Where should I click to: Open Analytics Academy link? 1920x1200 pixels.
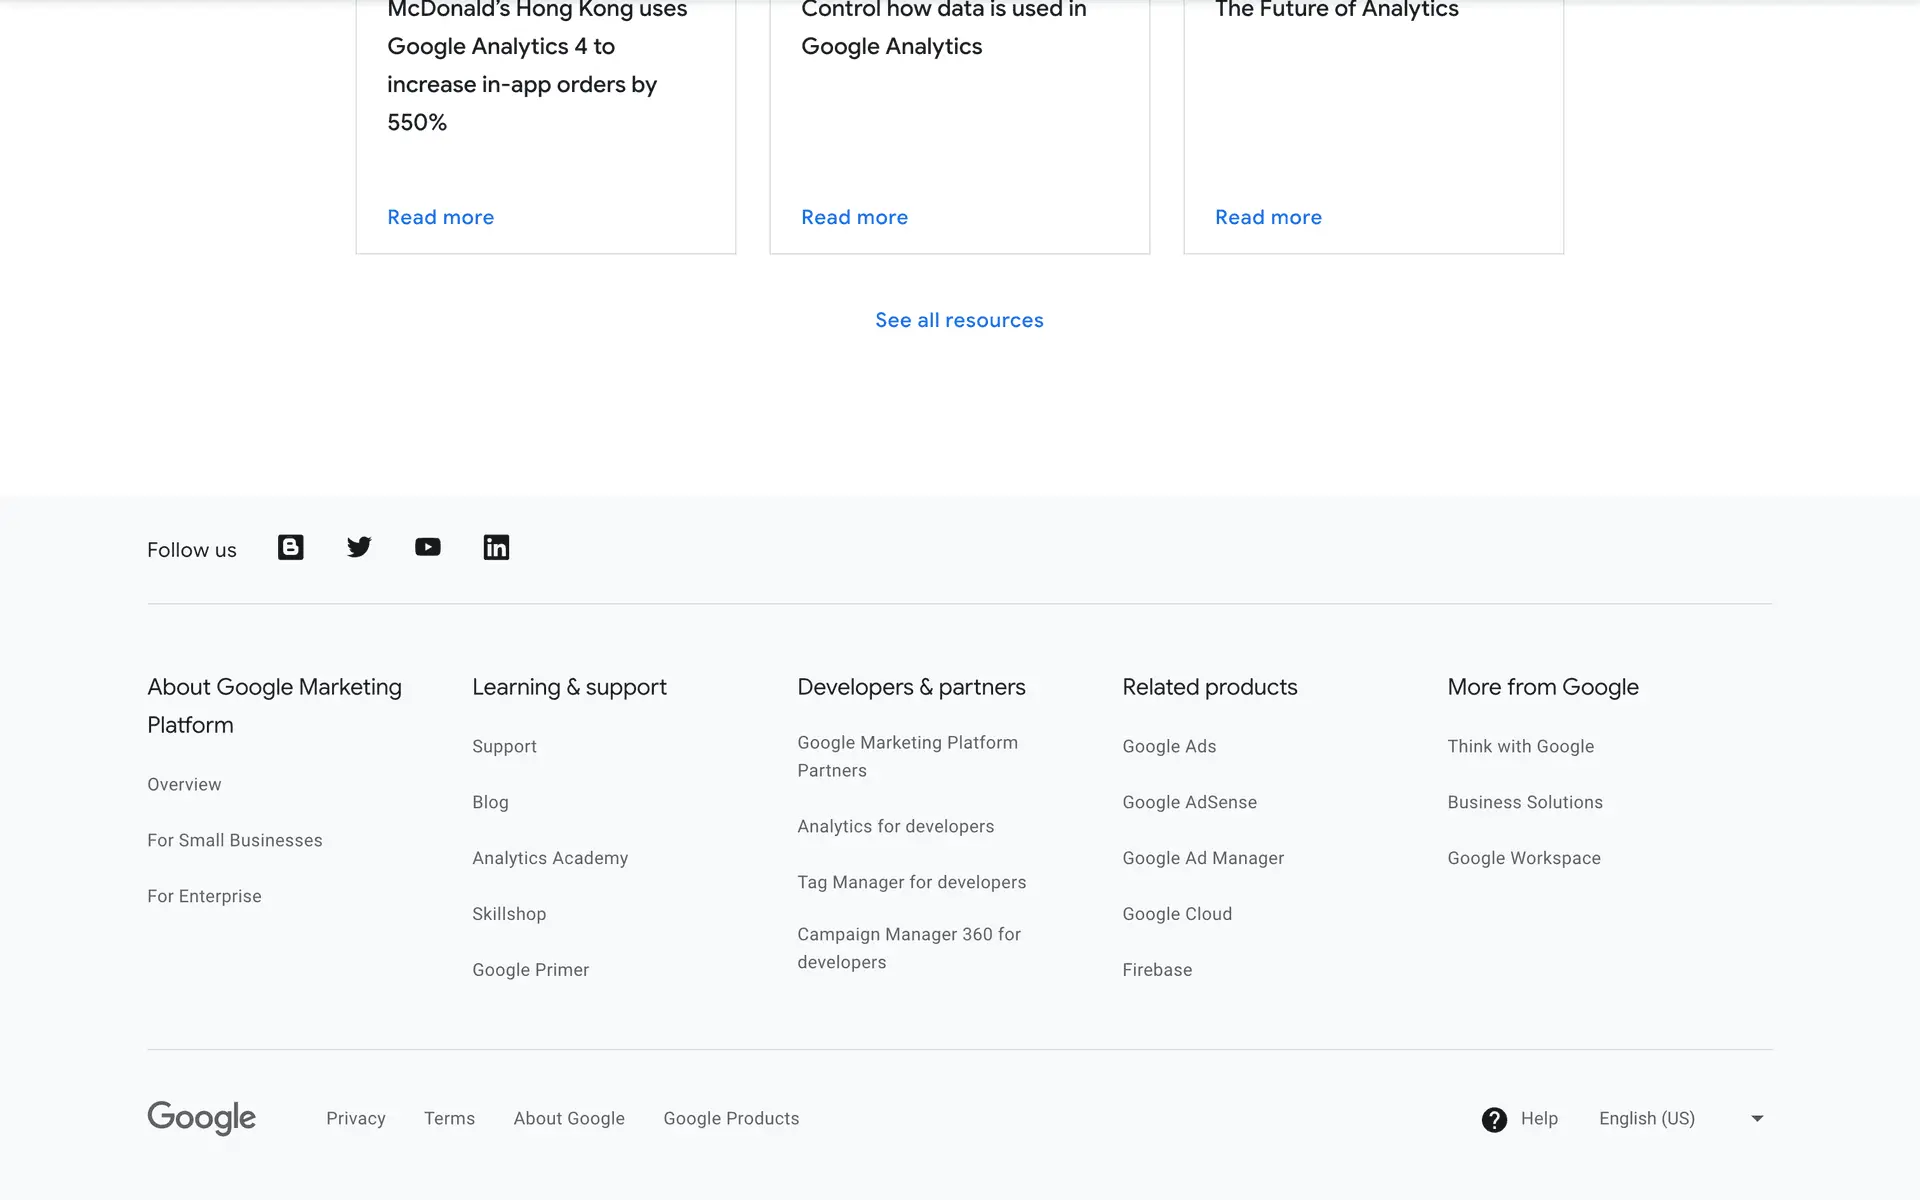[550, 858]
